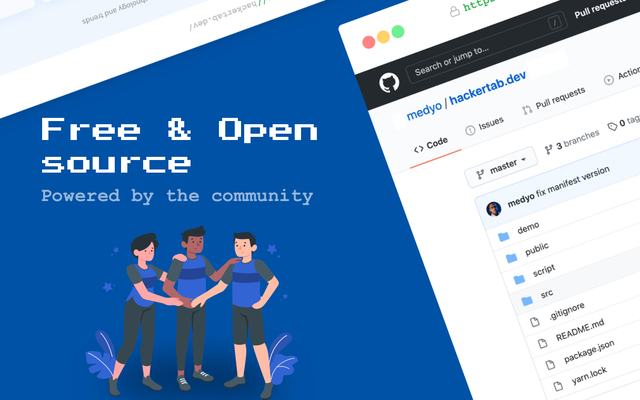Focus the 'Search or jump to...' field

pos(486,48)
